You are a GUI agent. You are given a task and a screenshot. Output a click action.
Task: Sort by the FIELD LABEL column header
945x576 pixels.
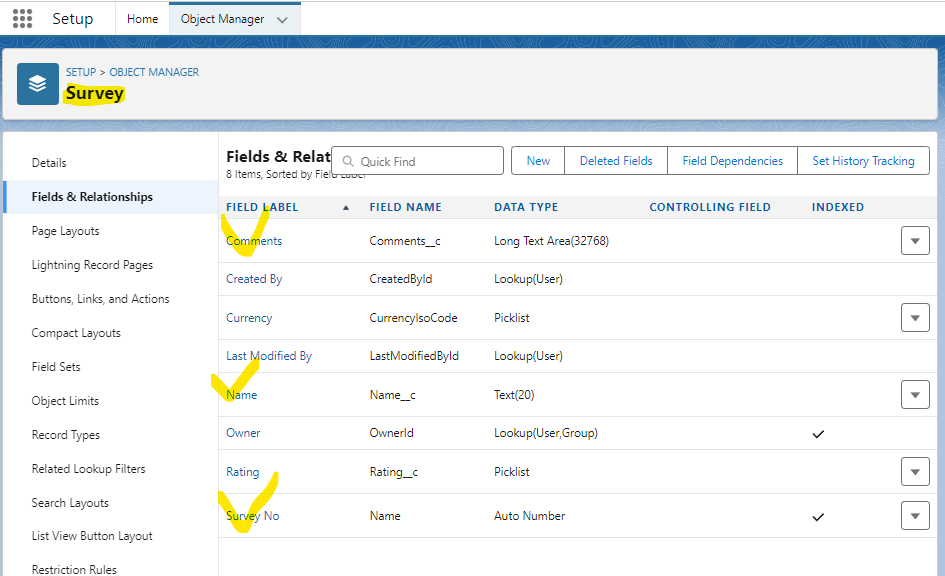(x=262, y=207)
